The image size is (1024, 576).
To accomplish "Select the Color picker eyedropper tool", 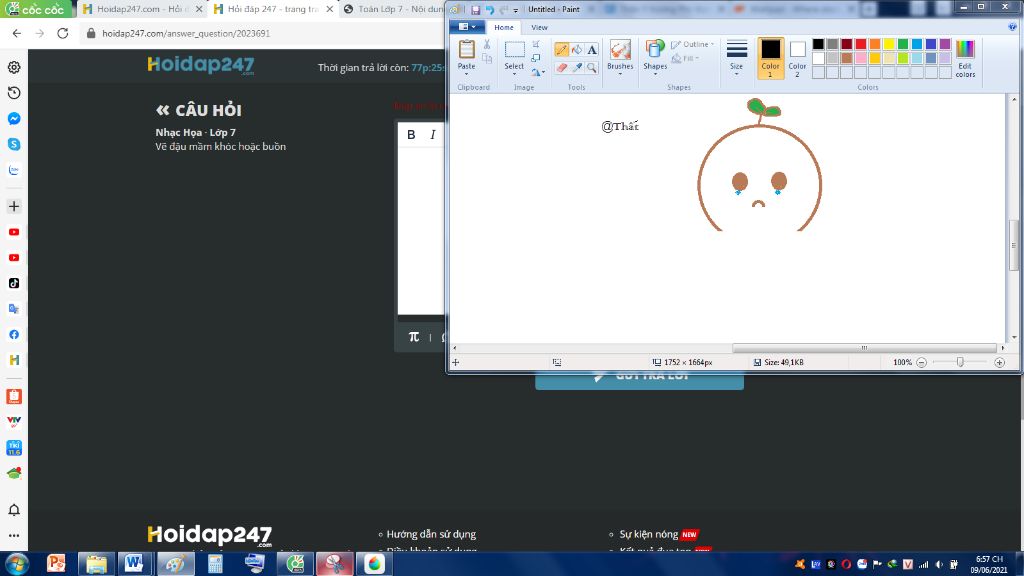I will pyautogui.click(x=577, y=67).
